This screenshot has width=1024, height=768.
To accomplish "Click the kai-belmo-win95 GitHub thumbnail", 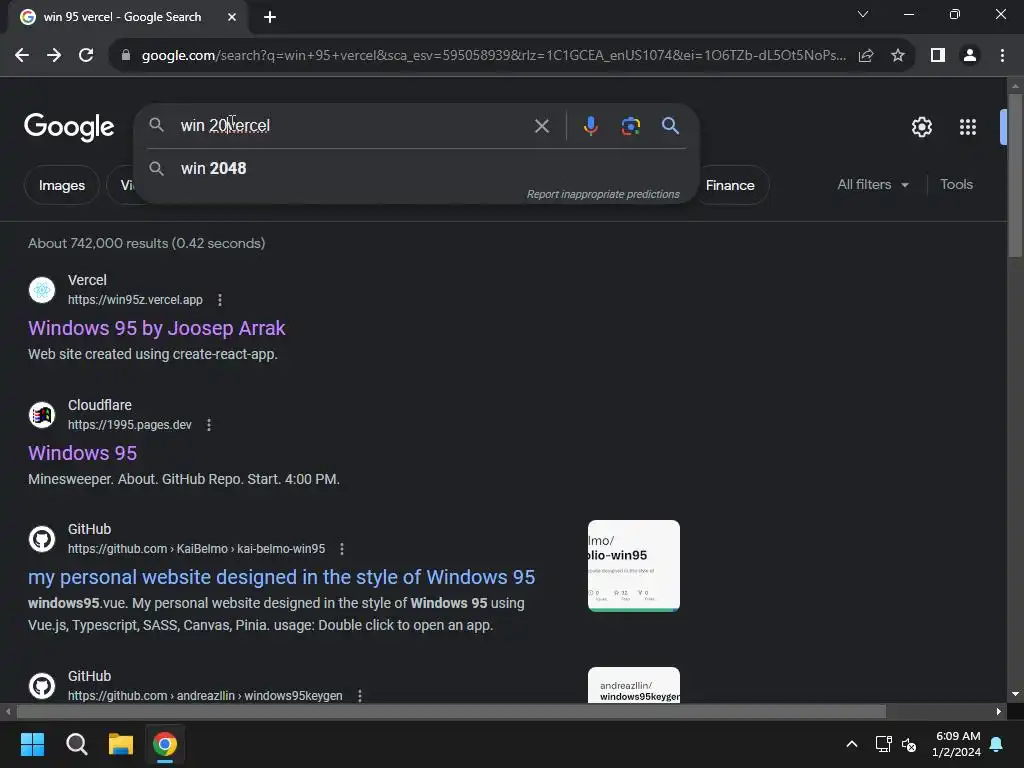I will [x=633, y=566].
